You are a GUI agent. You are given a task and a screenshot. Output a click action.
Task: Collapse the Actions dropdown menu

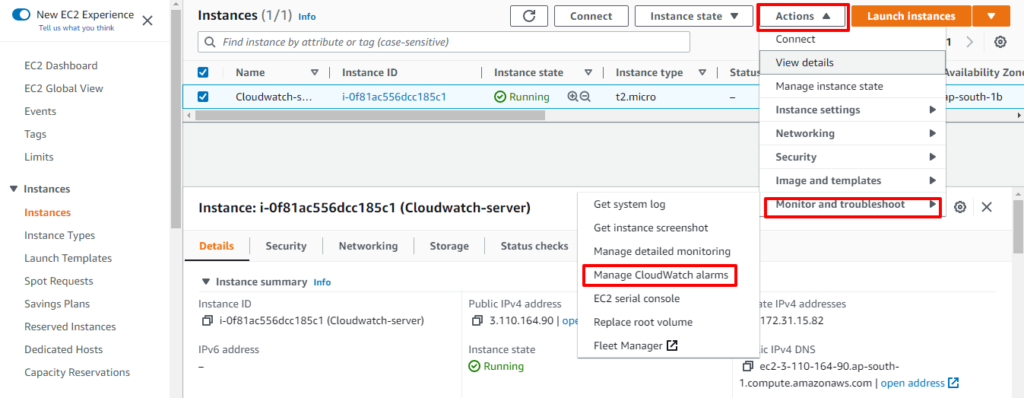803,16
